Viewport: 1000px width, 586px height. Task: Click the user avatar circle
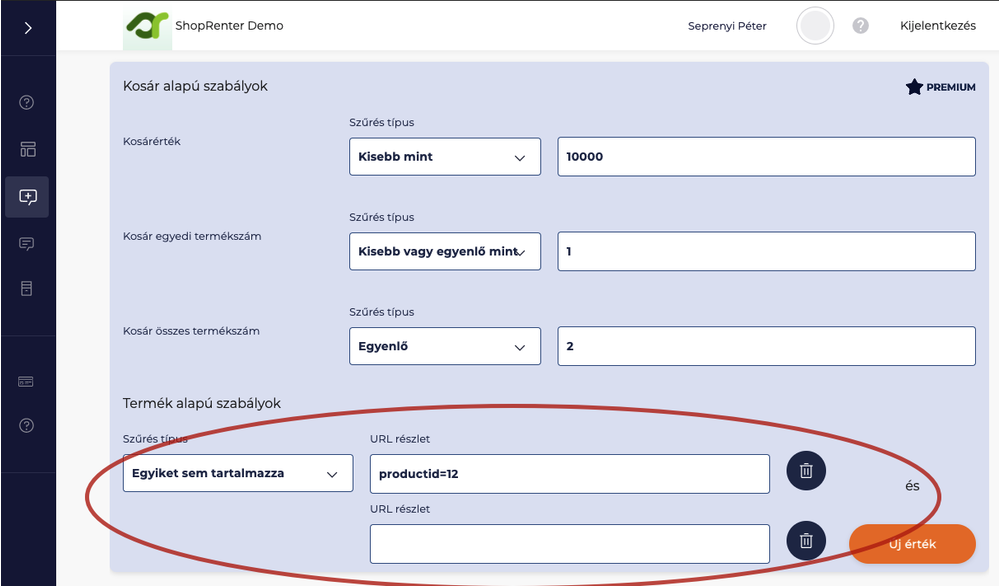(x=815, y=26)
